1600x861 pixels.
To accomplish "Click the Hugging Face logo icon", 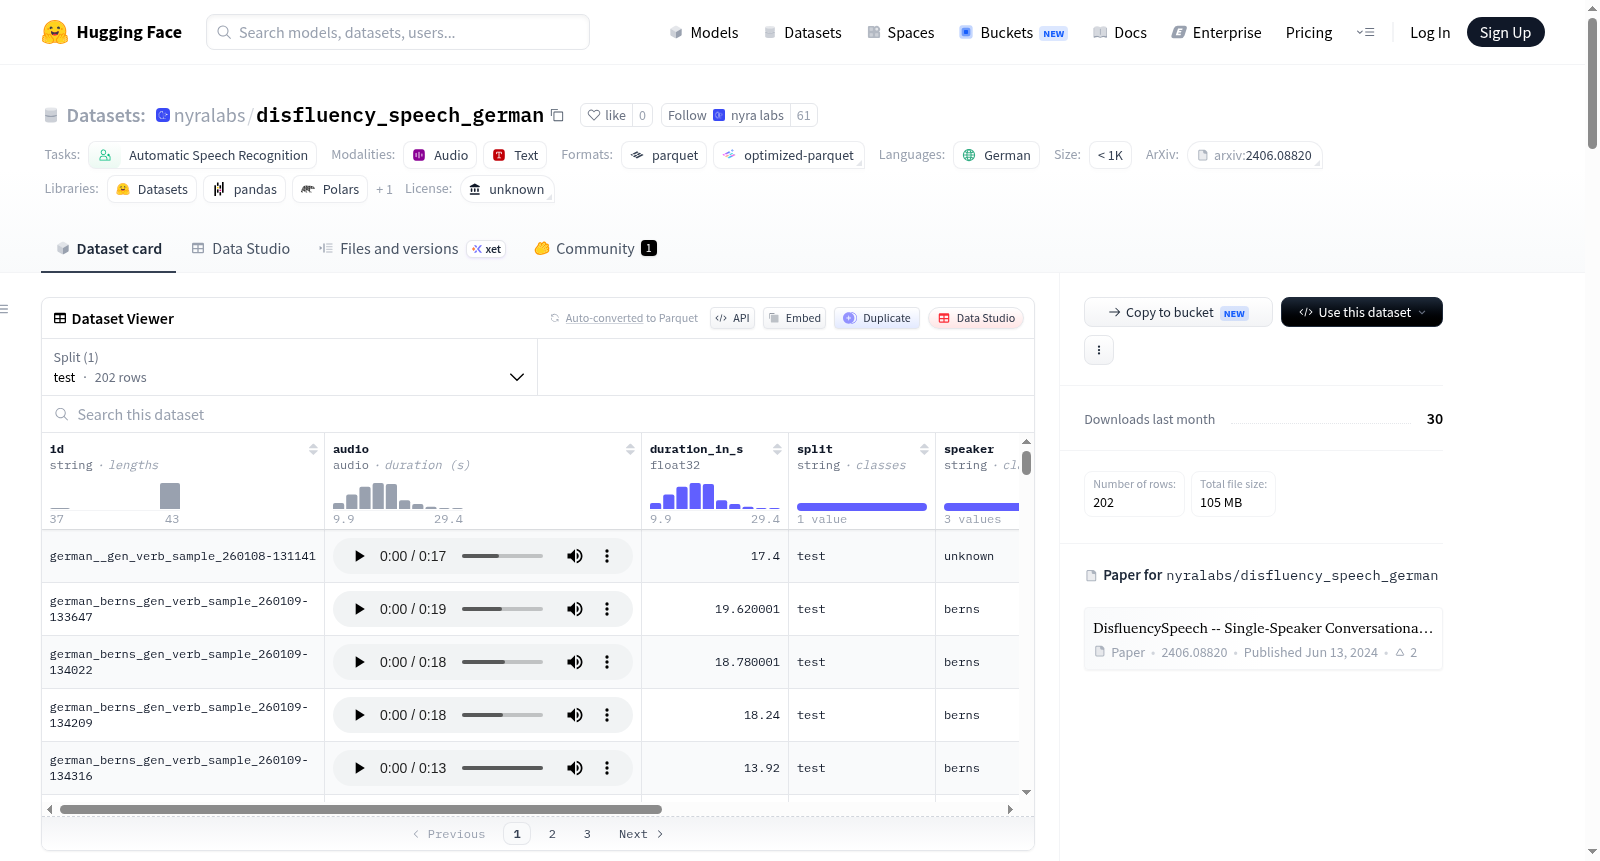I will click(x=55, y=32).
